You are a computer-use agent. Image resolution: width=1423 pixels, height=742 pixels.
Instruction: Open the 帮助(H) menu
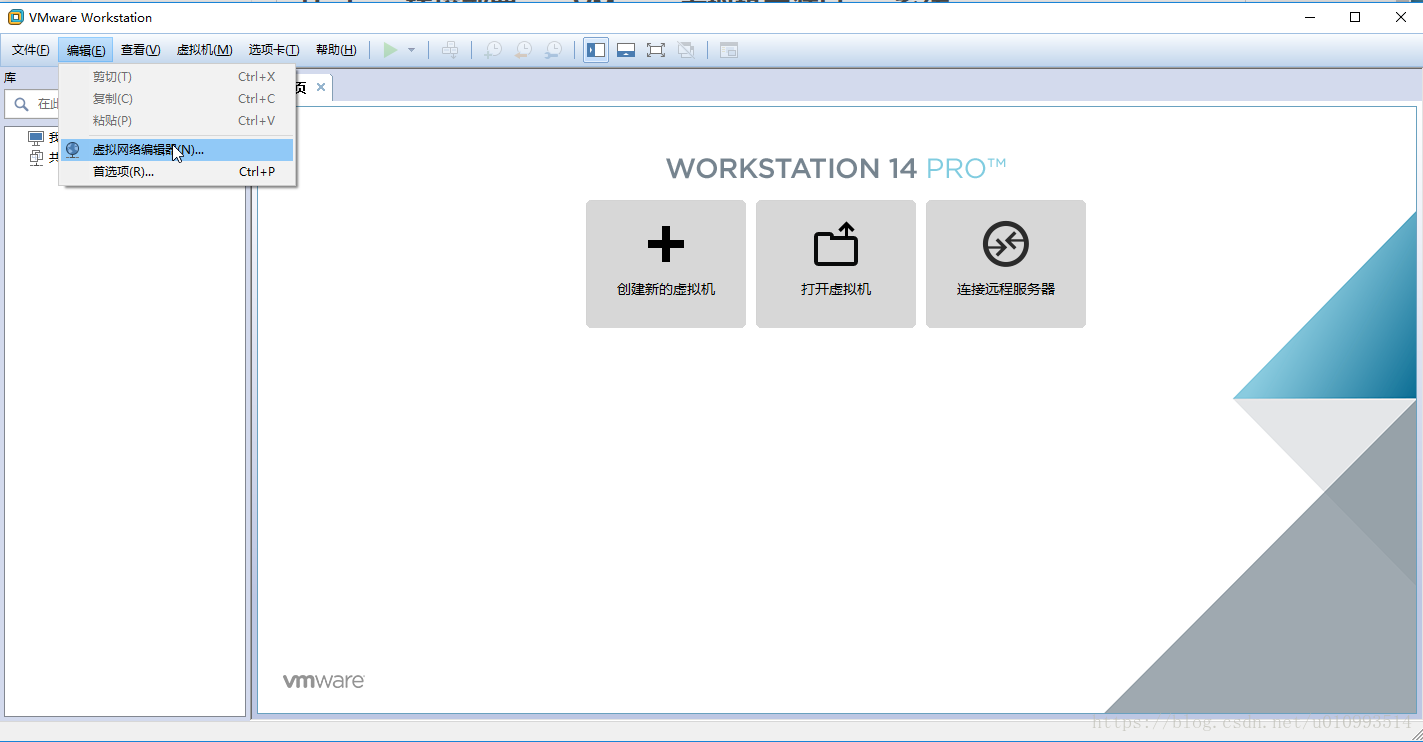pos(336,50)
